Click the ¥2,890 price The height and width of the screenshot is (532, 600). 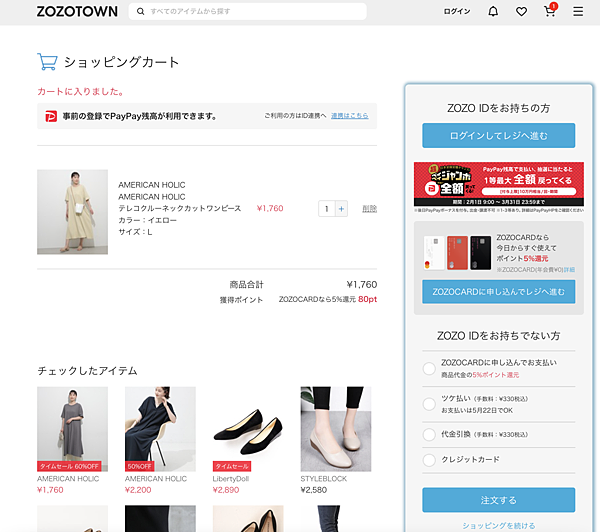point(226,490)
